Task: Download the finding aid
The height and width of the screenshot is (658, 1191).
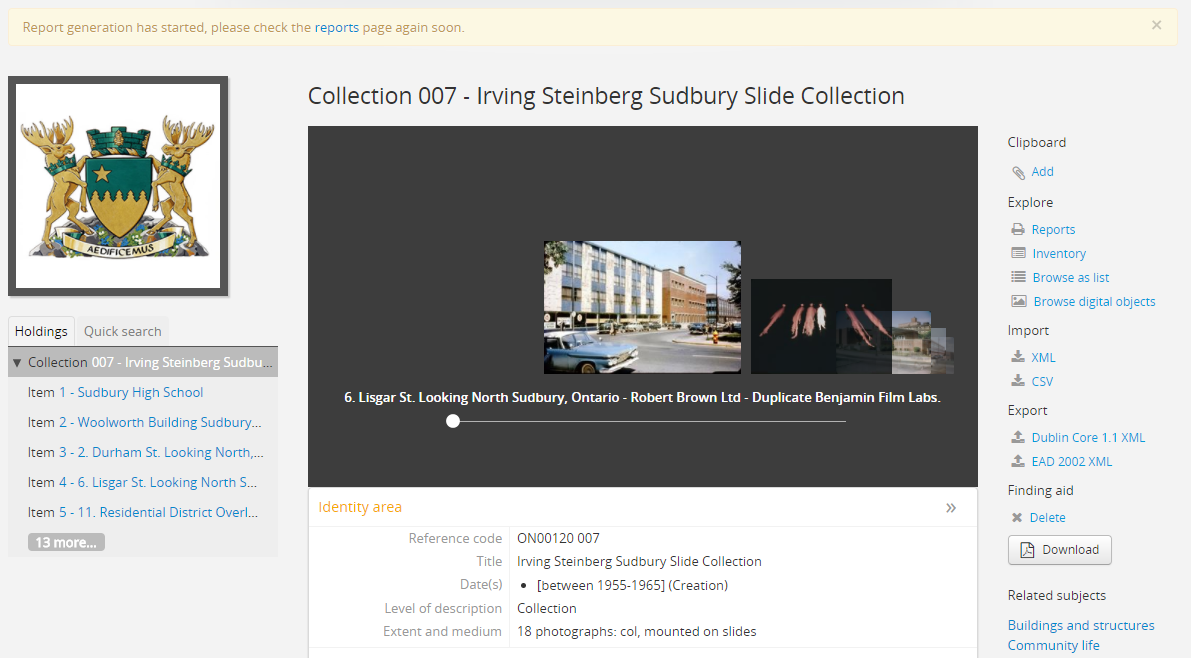Action: [x=1059, y=550]
